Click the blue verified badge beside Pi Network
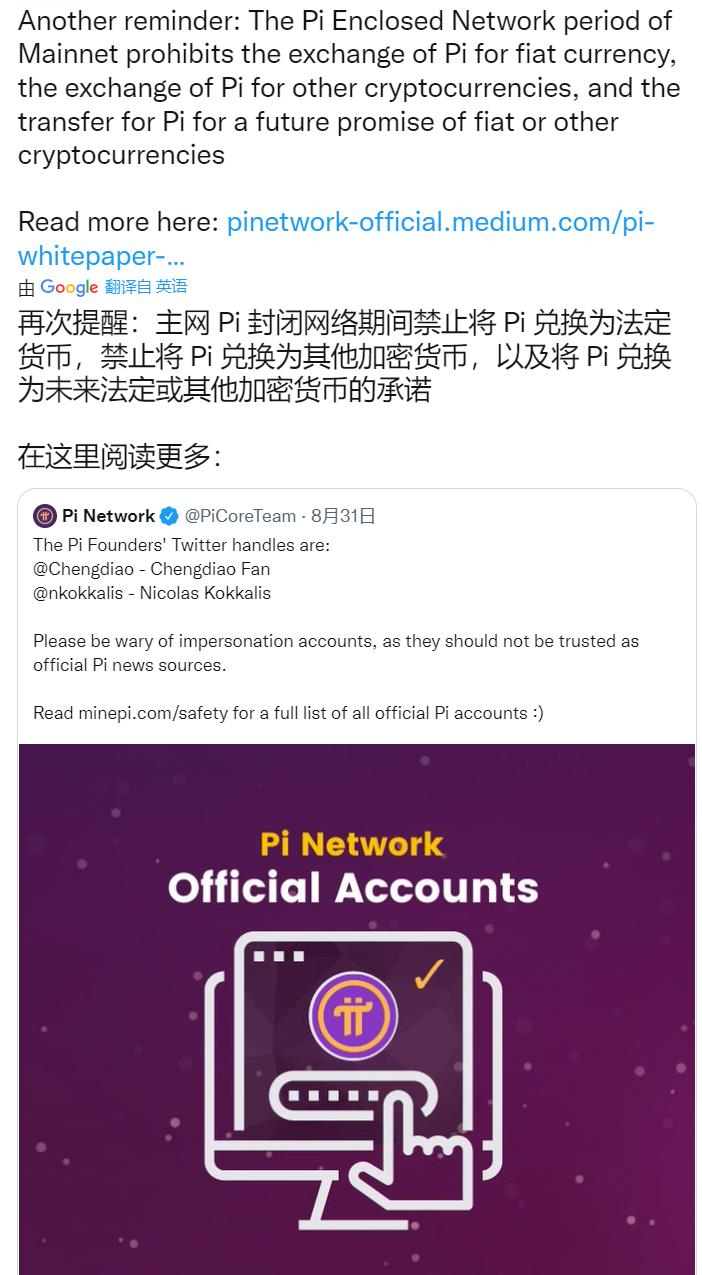702x1275 pixels. pos(169,516)
